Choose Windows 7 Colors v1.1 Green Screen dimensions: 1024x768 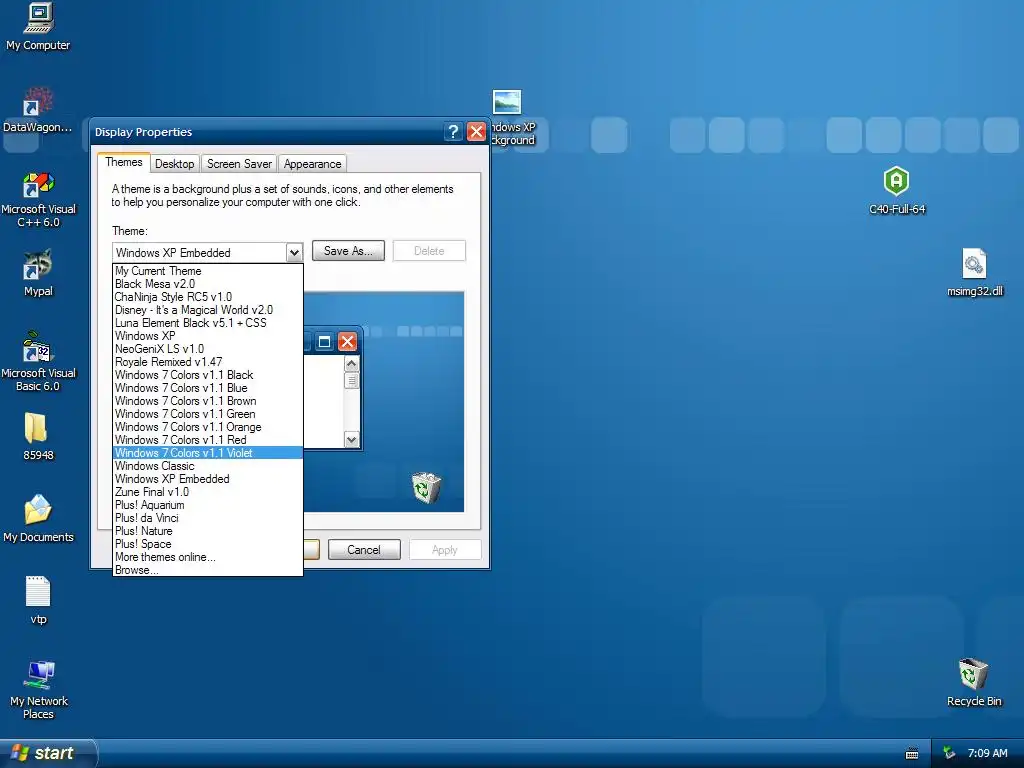pyautogui.click(x=208, y=414)
